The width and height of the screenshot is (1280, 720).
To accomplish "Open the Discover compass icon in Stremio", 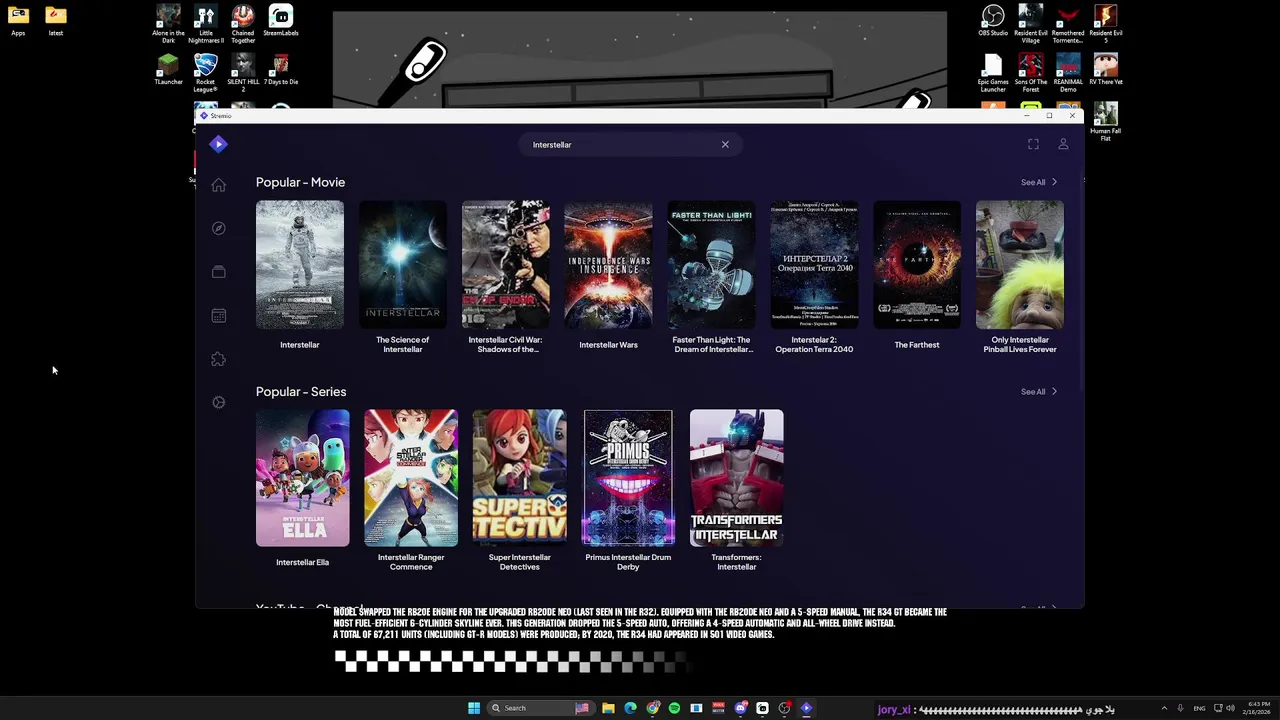I will pyautogui.click(x=218, y=228).
